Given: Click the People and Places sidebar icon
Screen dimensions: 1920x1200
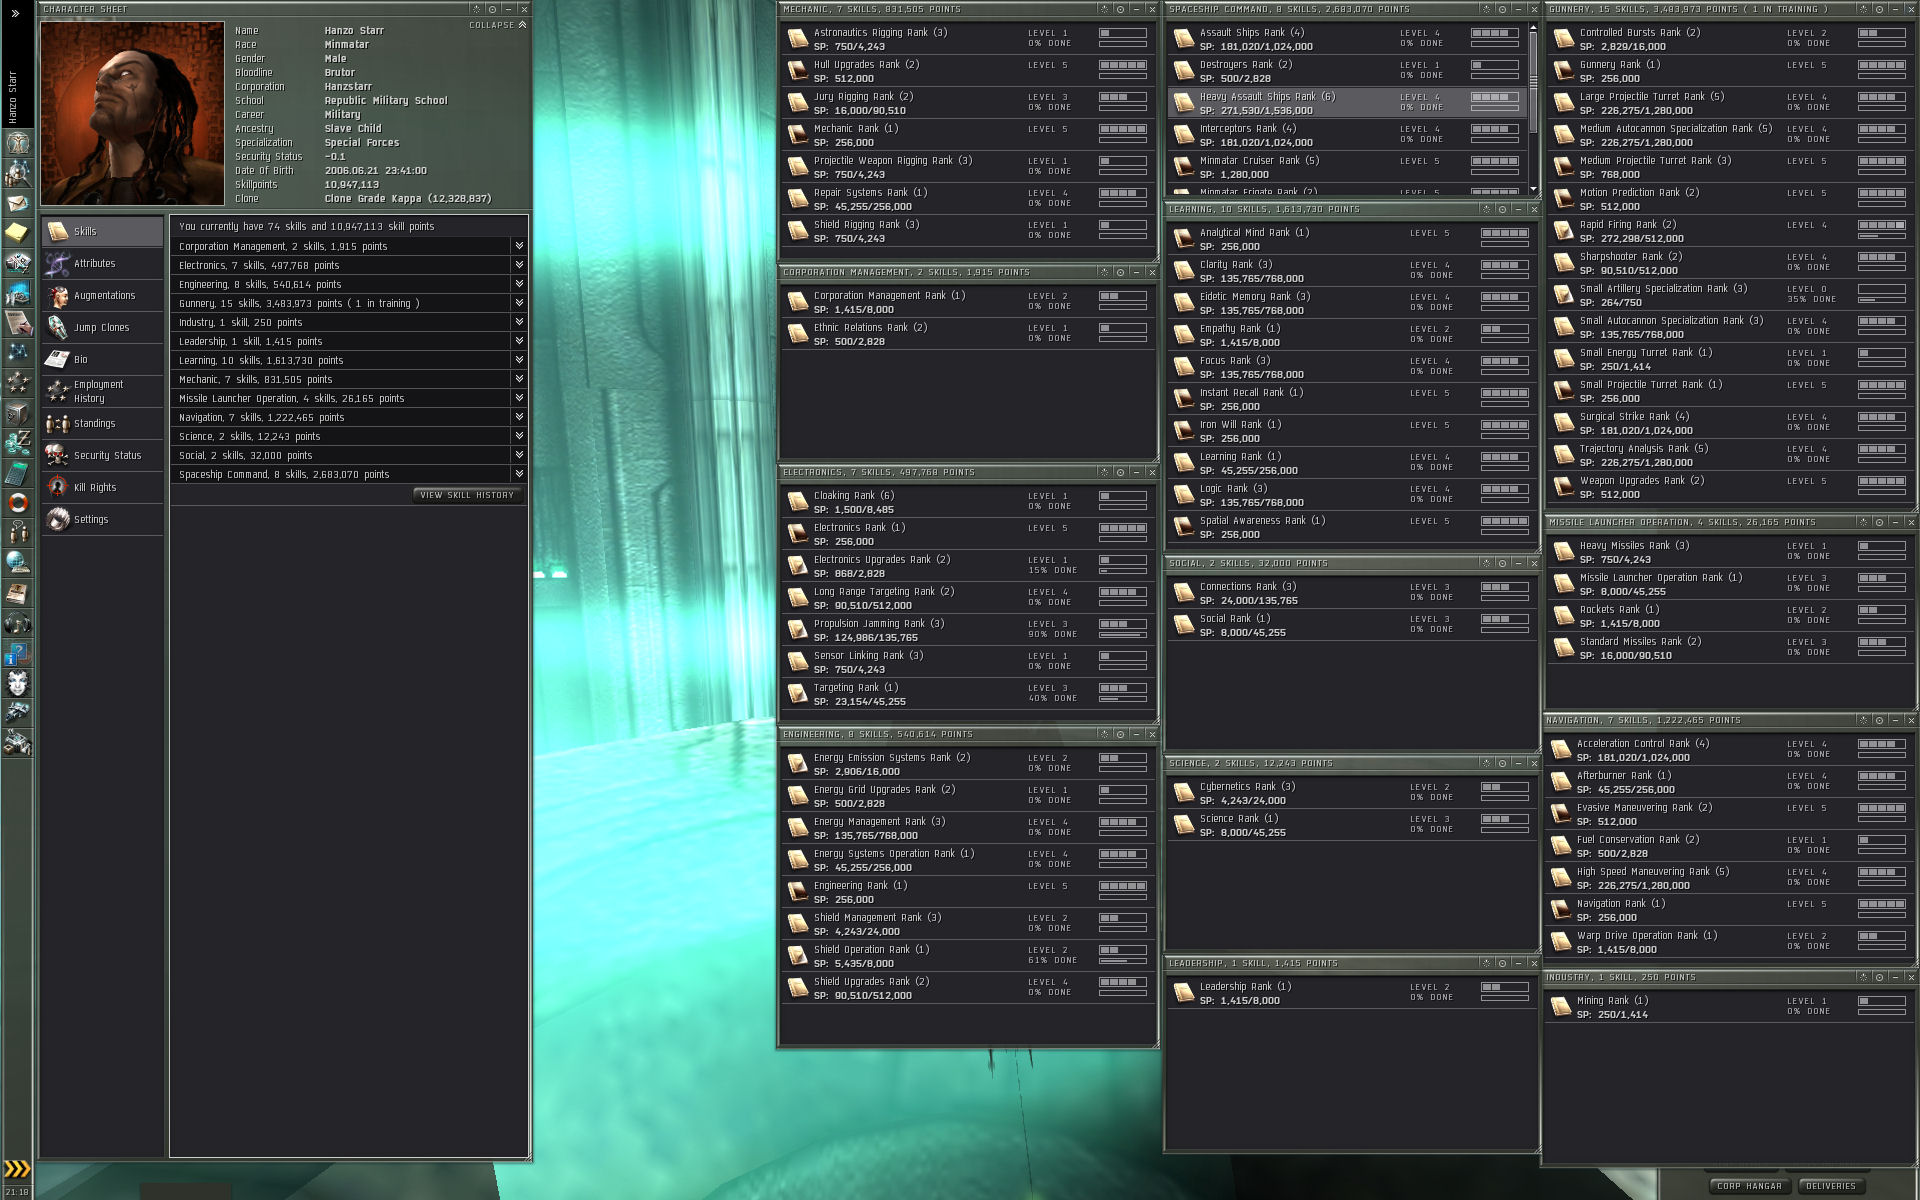Looking at the screenshot, I should 18,173.
